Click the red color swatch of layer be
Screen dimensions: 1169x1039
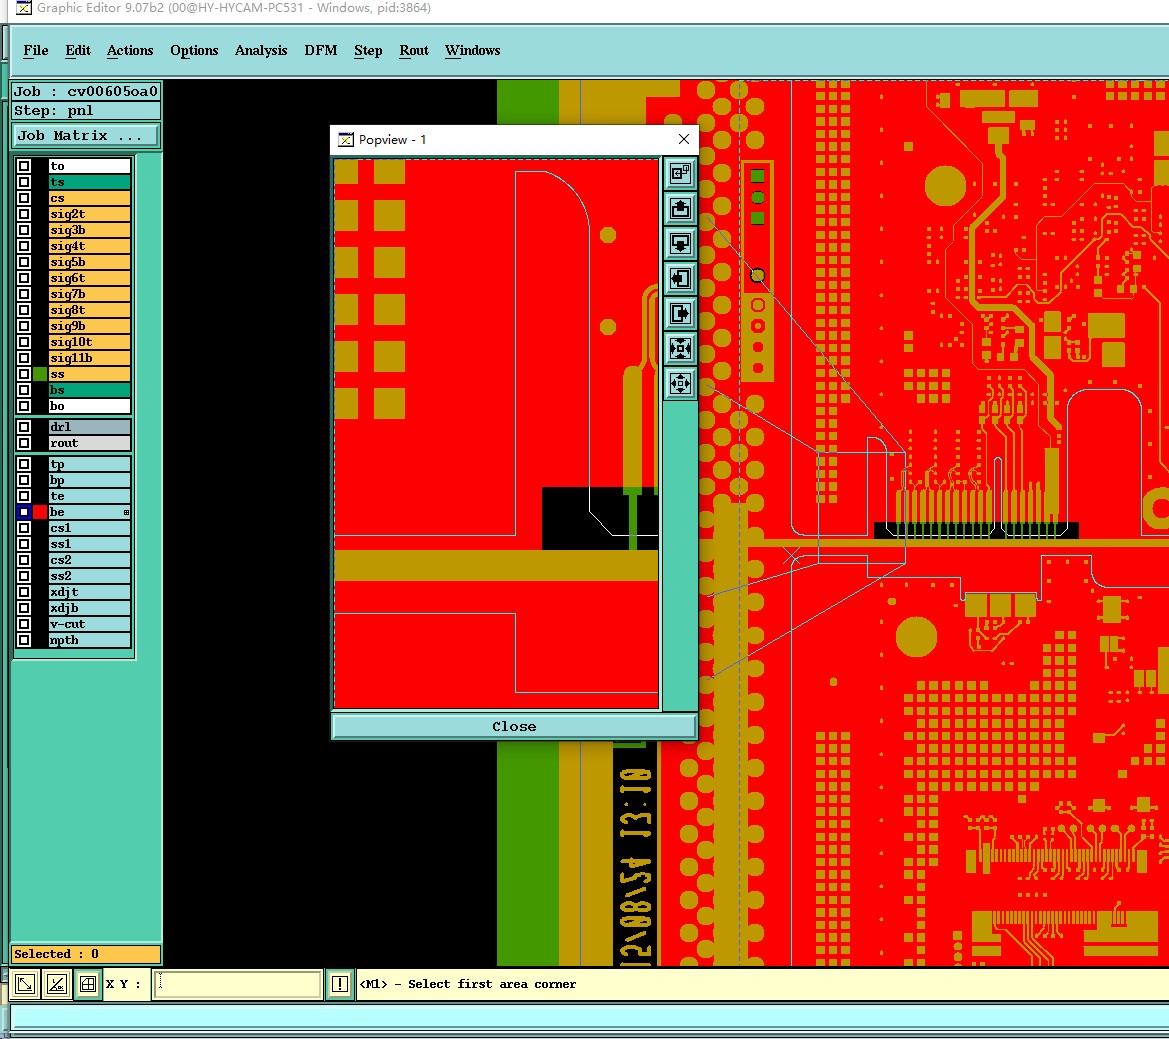(40, 512)
